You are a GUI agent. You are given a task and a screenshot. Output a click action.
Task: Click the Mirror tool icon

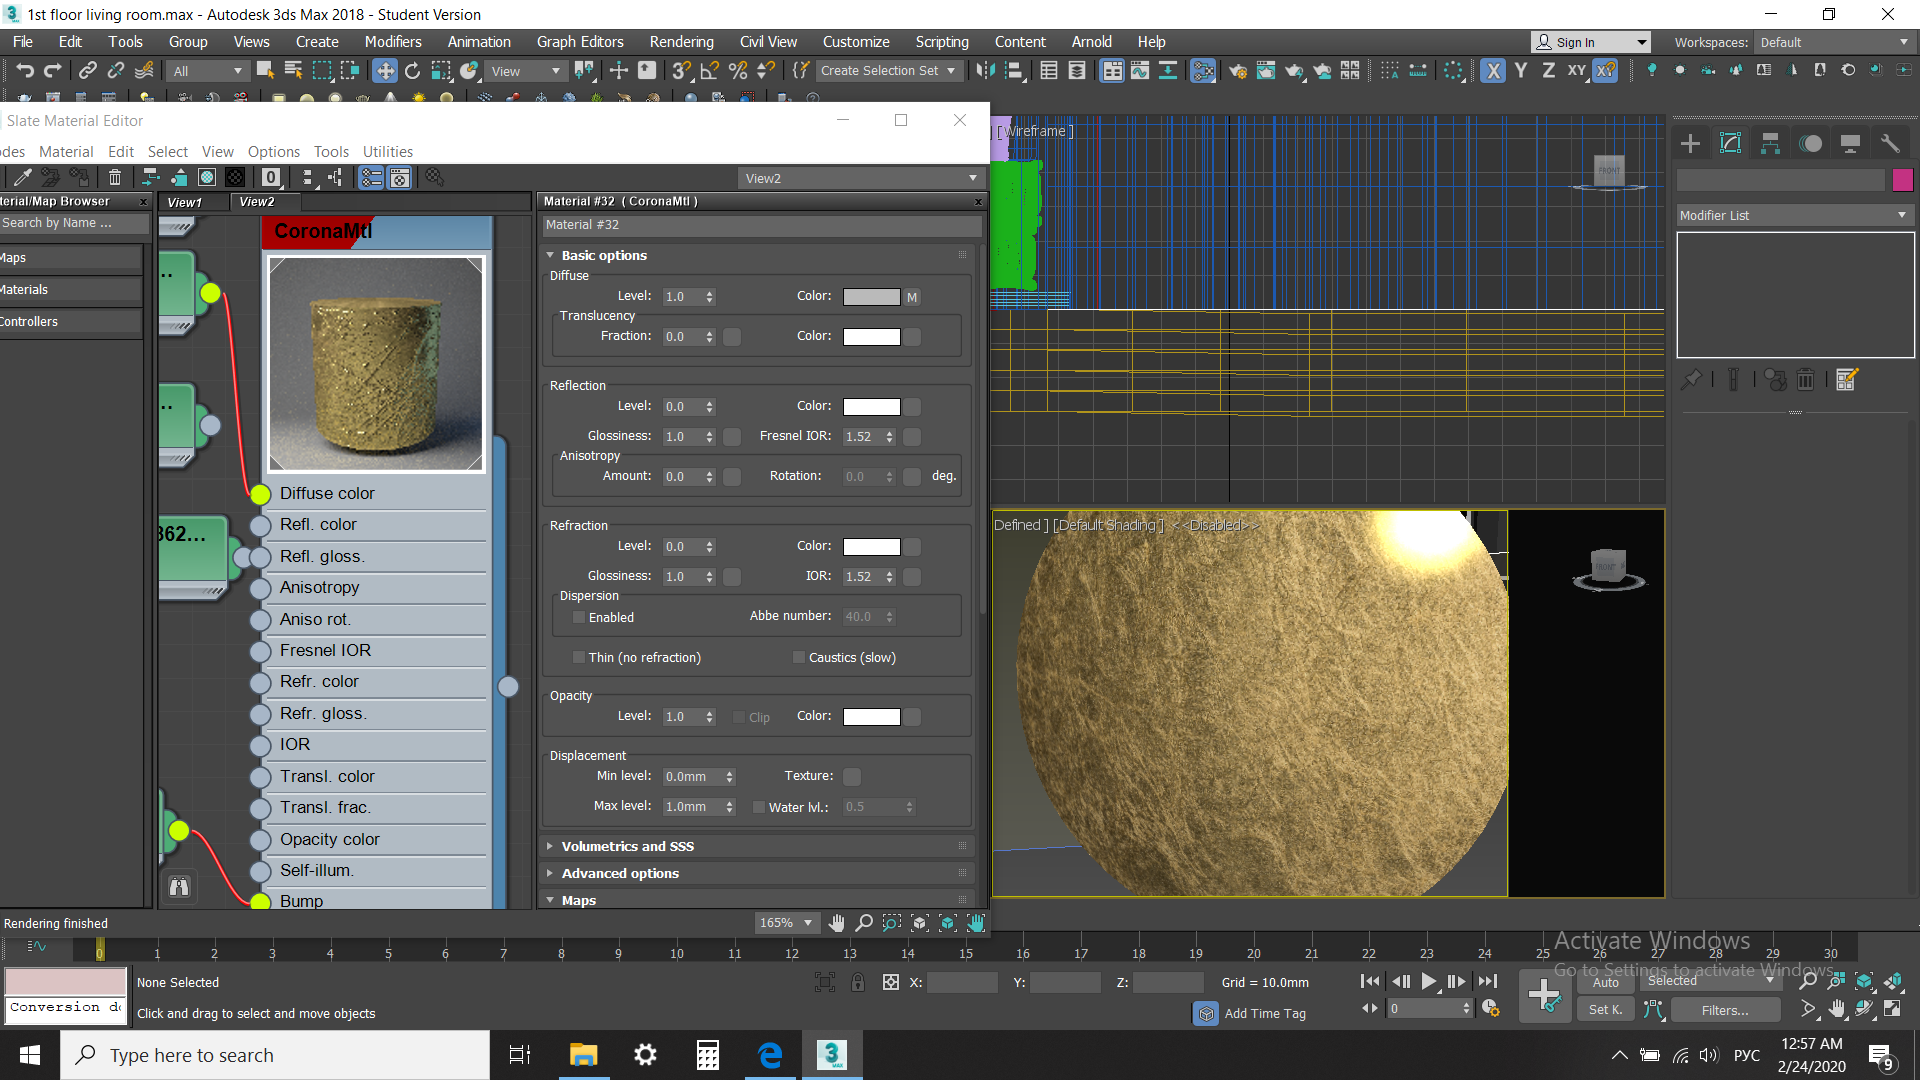click(x=986, y=70)
